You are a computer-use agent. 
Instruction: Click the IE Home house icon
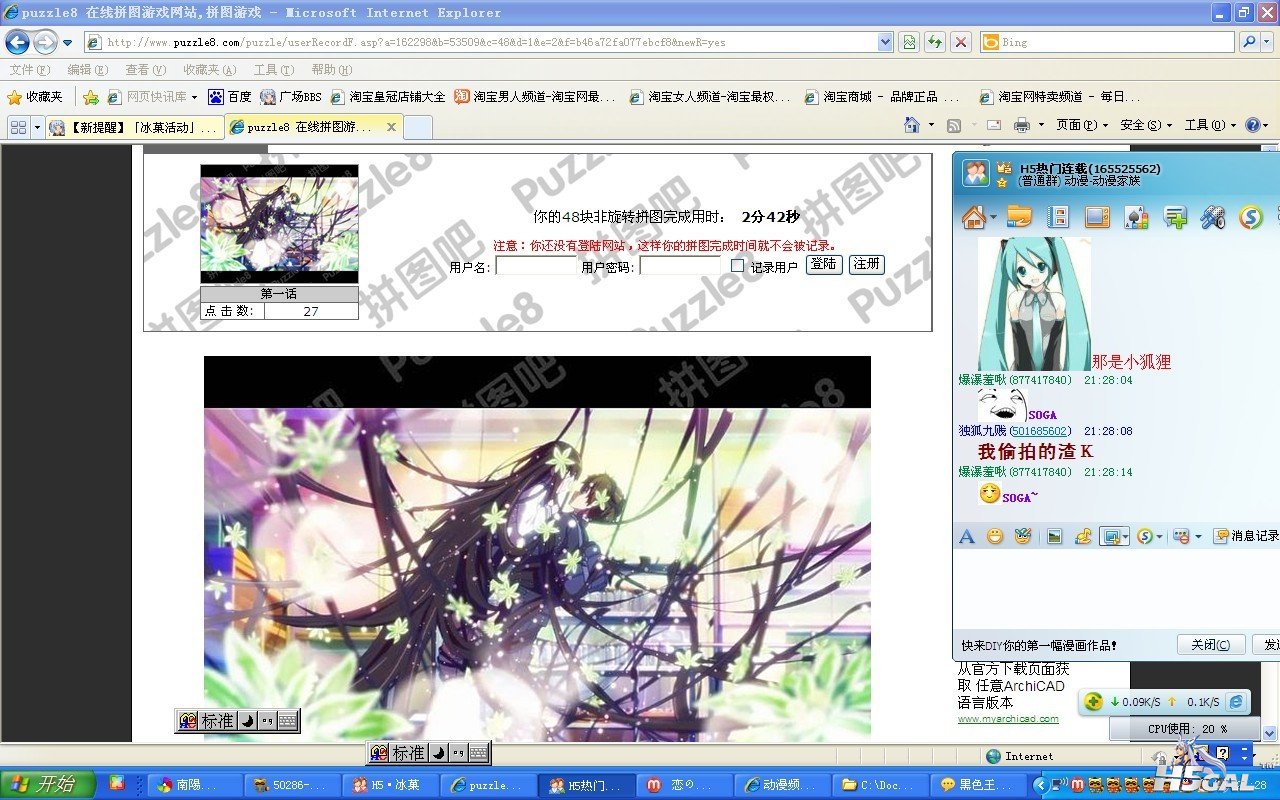(911, 125)
